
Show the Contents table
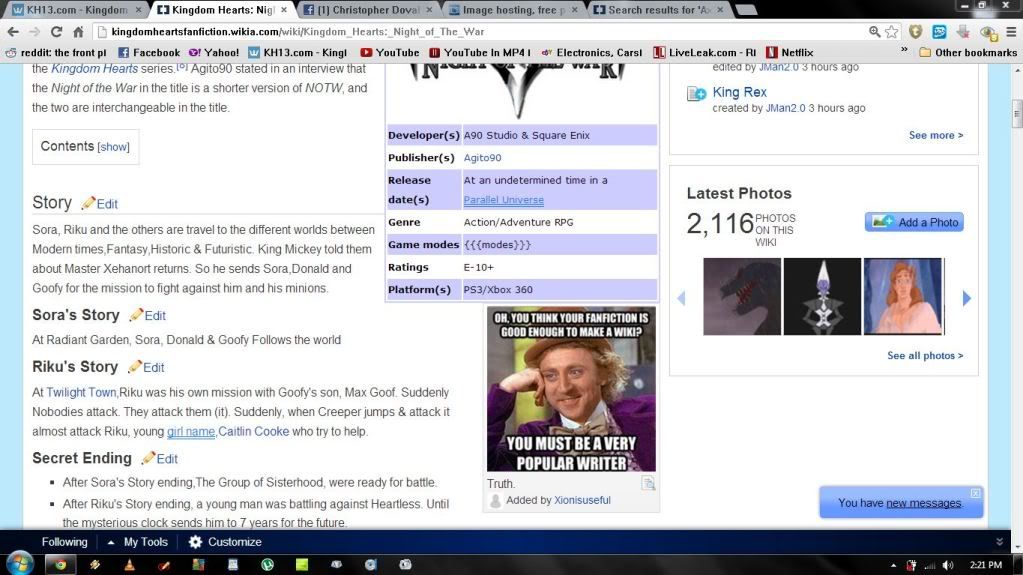(113, 147)
